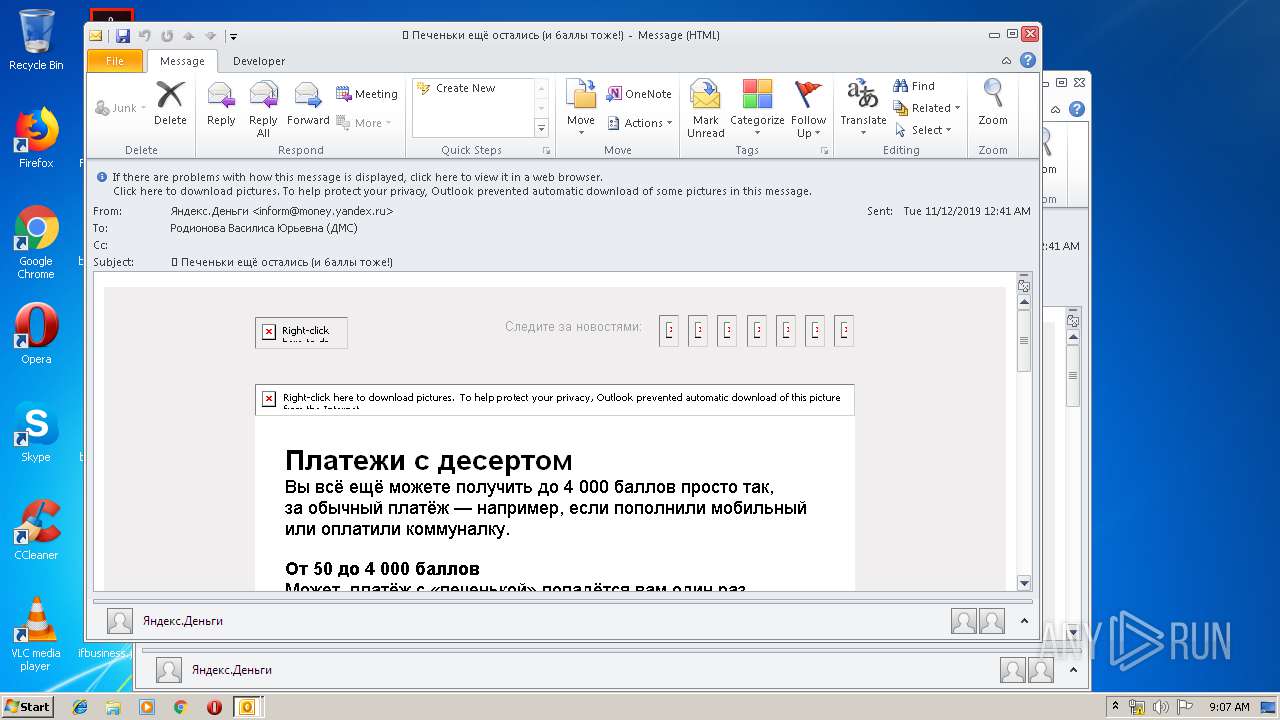
Task: Go to previous item arrow
Action: (x=187, y=36)
